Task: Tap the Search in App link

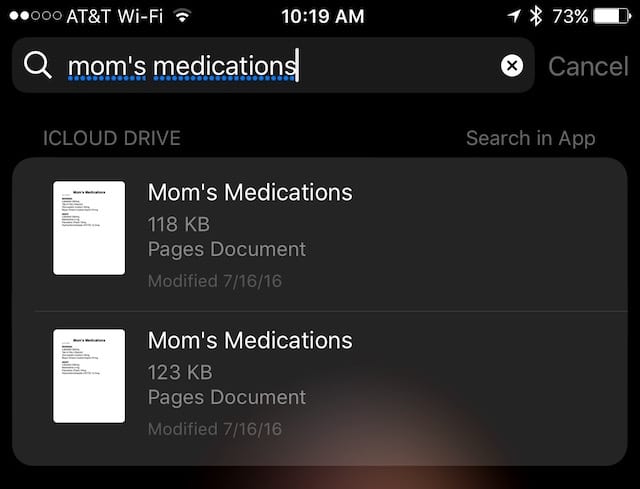Action: (530, 138)
